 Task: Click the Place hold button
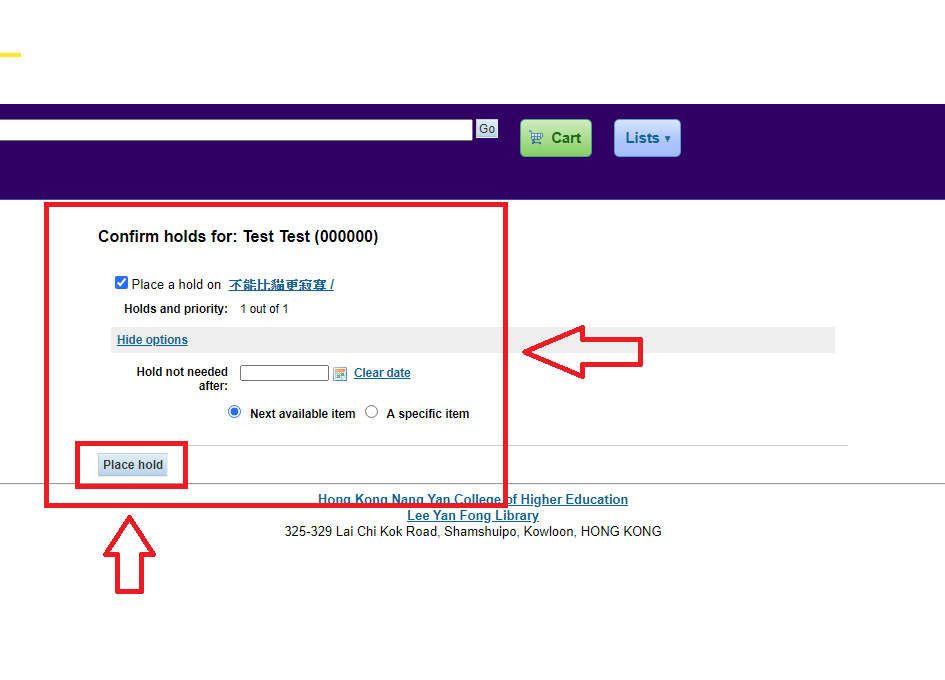click(x=133, y=465)
